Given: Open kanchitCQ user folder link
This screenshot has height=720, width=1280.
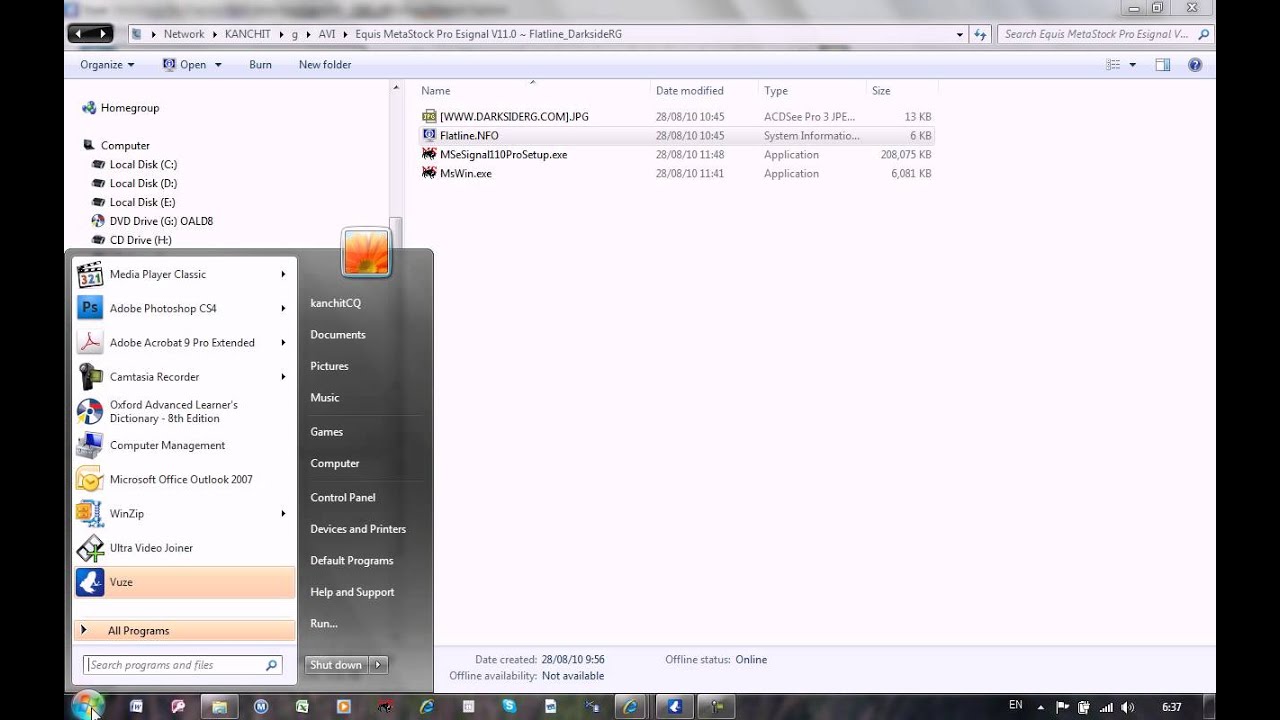Looking at the screenshot, I should pyautogui.click(x=335, y=303).
